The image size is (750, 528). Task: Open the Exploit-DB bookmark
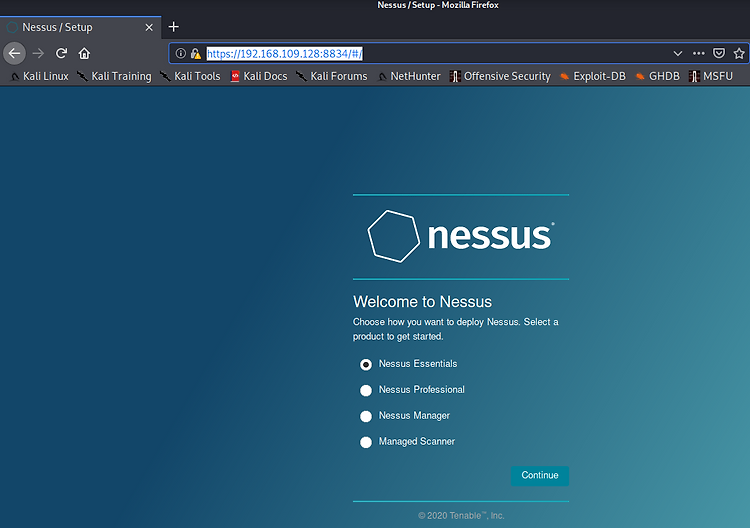[593, 76]
